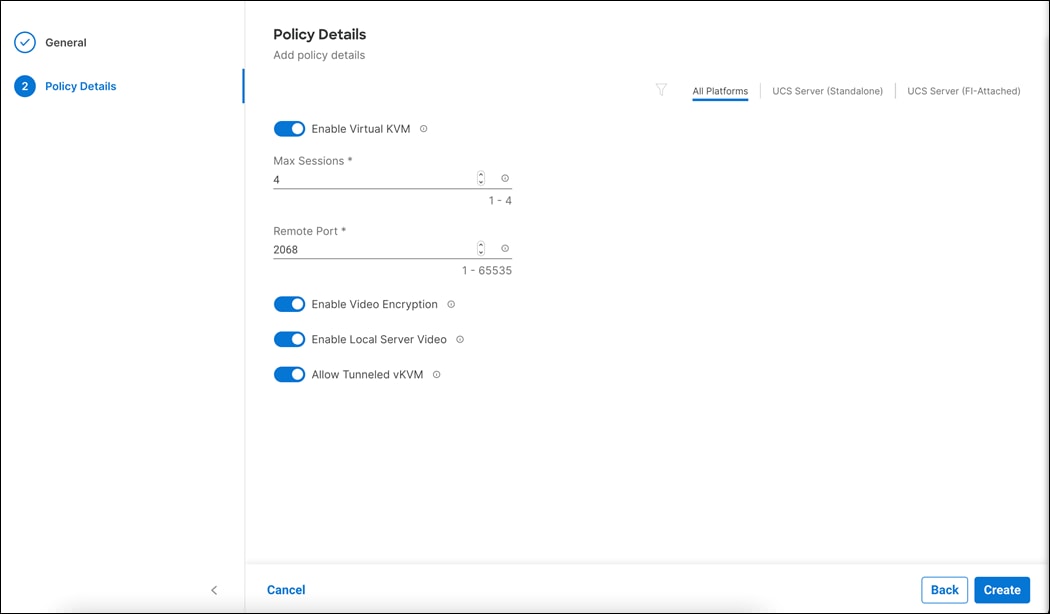View info for Enable Local Server Video
This screenshot has width=1050, height=614.
459,339
